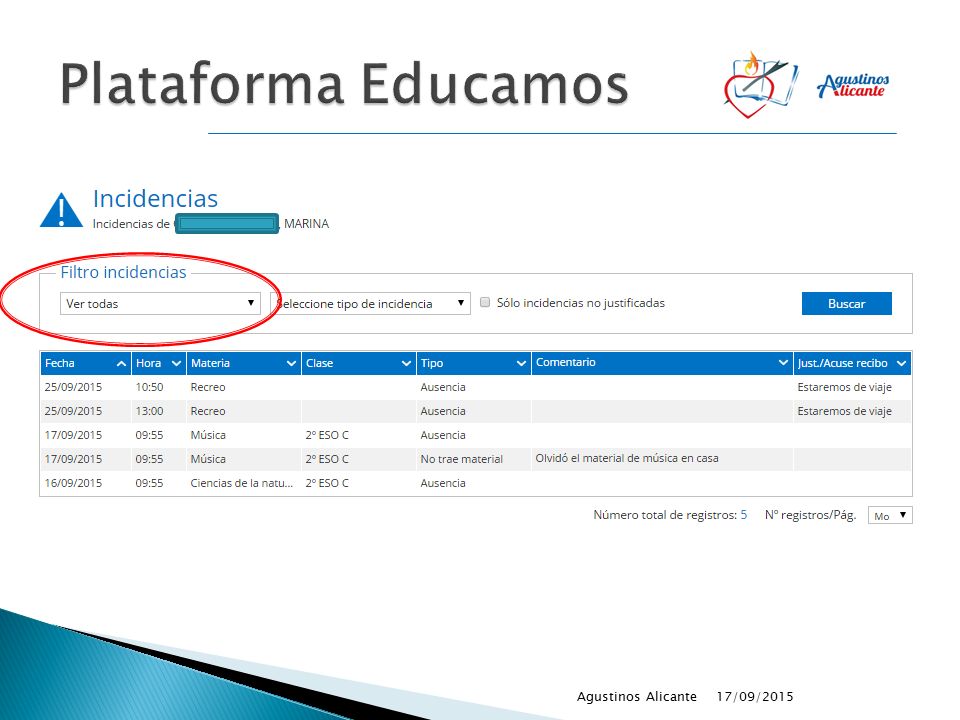Click 'Estaremos de viaje' in the 10:50 row
960x720 pixels.
(x=844, y=387)
